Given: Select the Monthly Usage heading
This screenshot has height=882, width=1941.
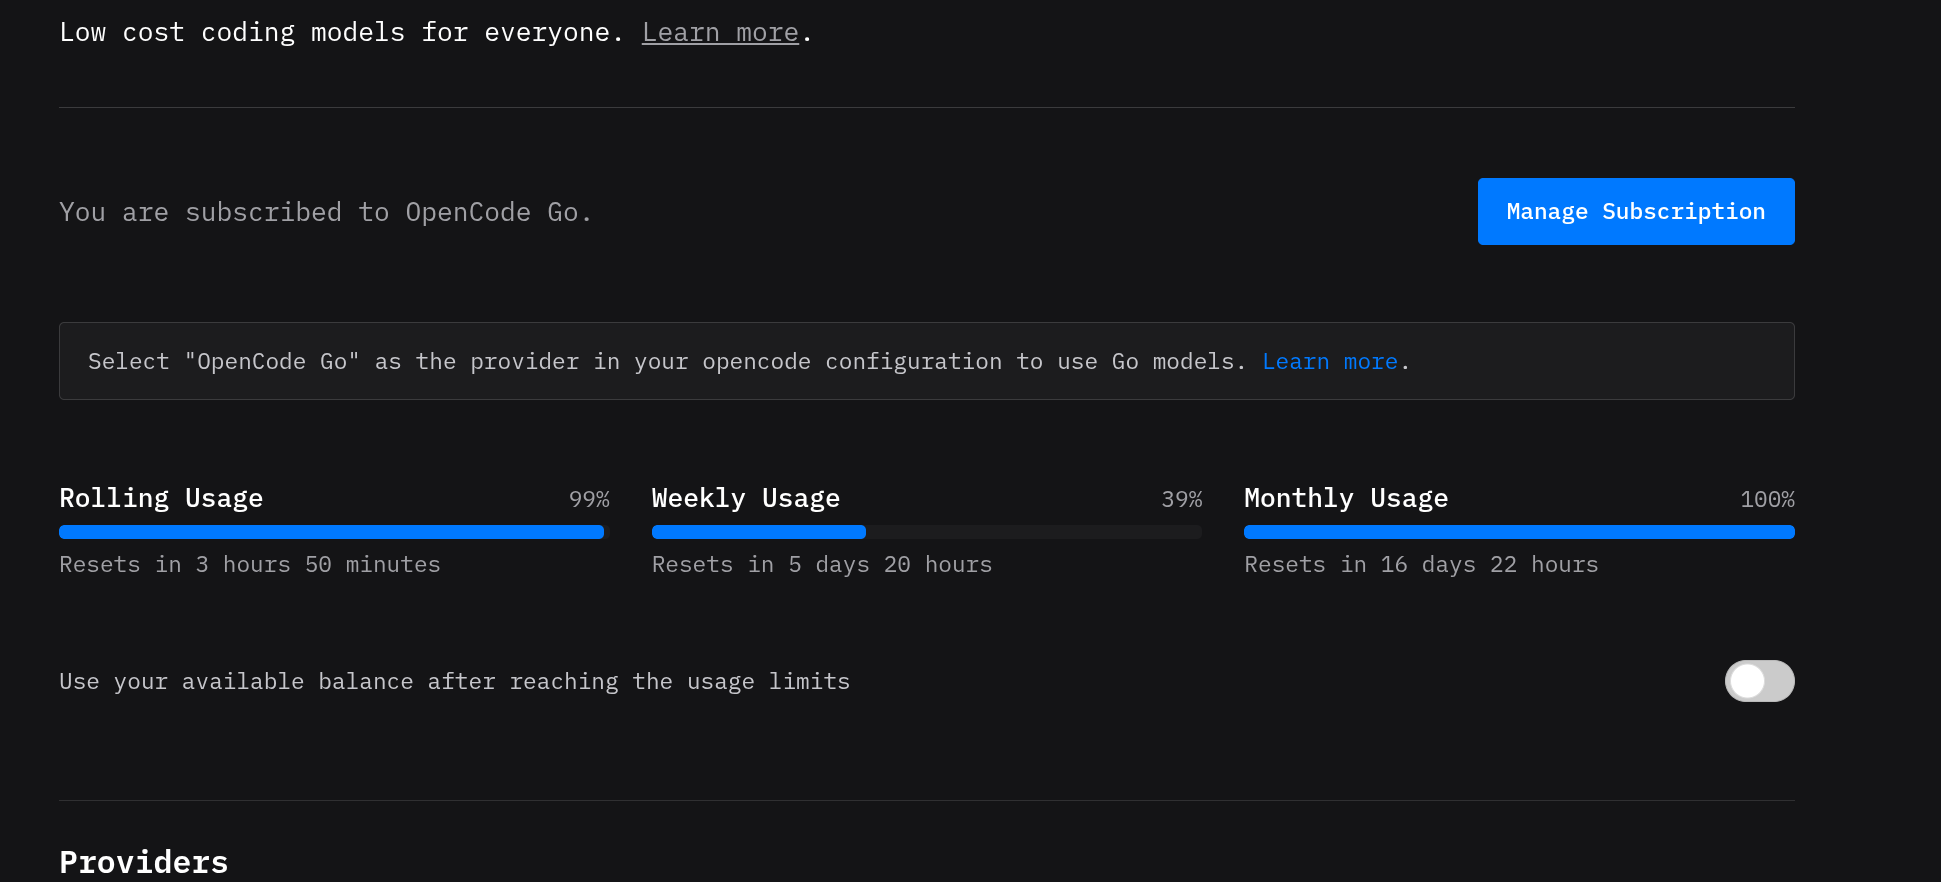Looking at the screenshot, I should (x=1346, y=498).
